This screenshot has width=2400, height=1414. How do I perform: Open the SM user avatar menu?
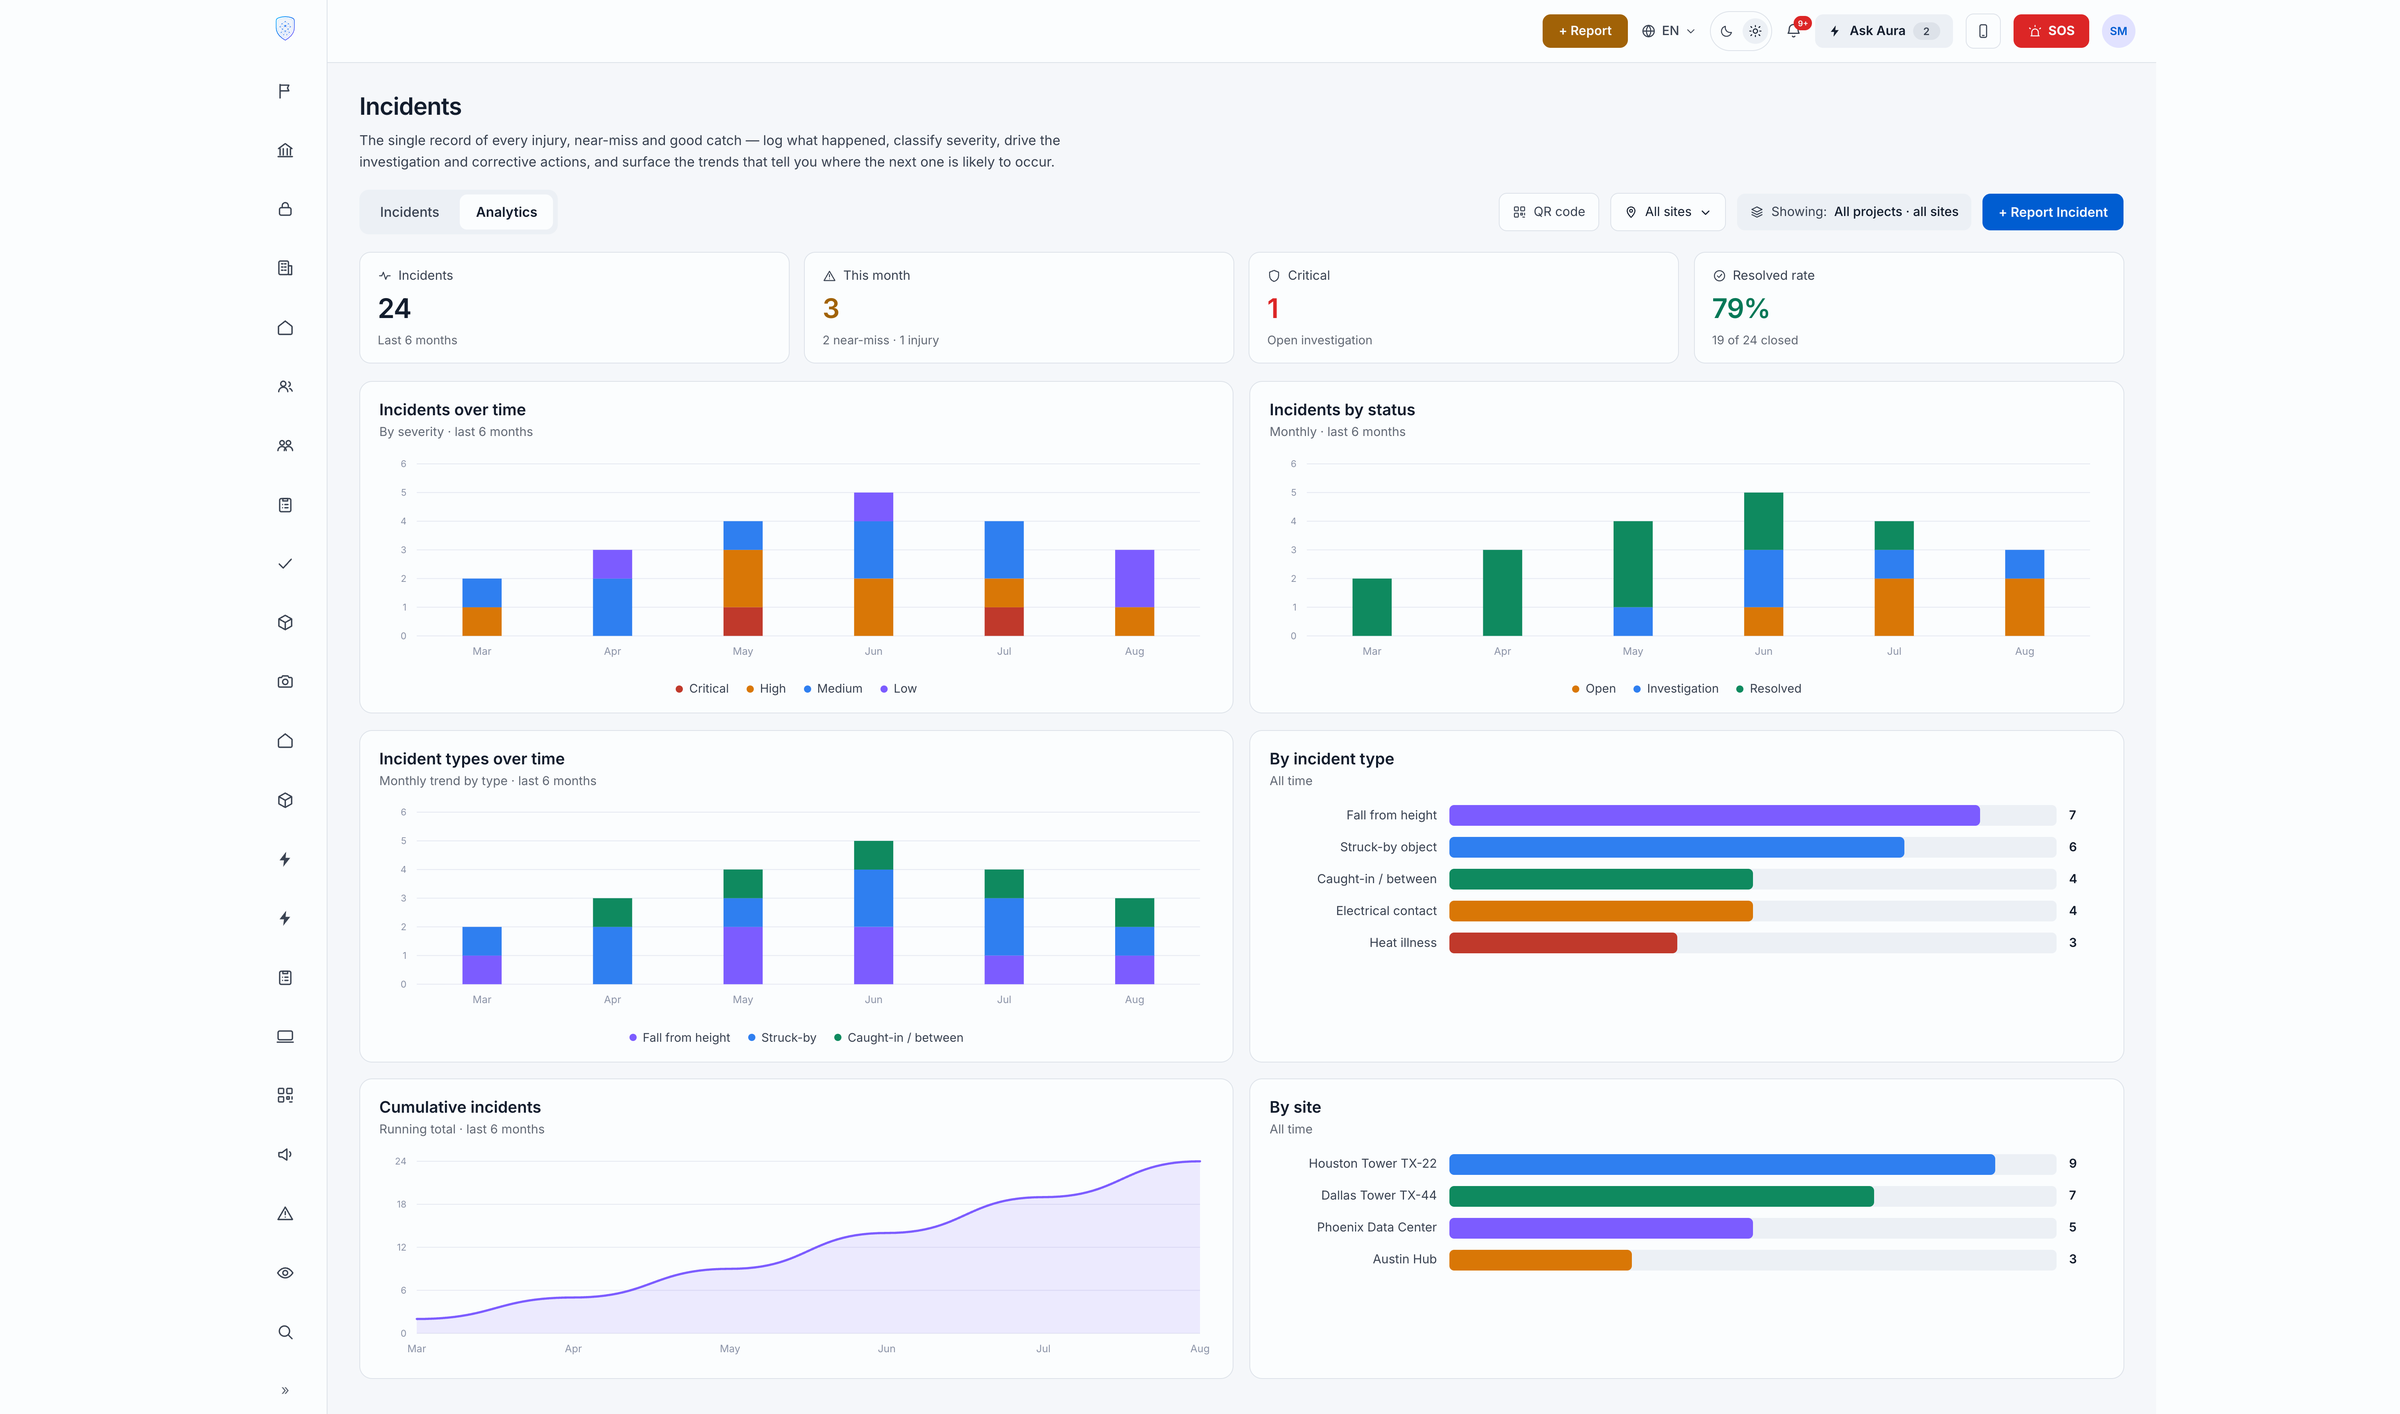click(2118, 31)
